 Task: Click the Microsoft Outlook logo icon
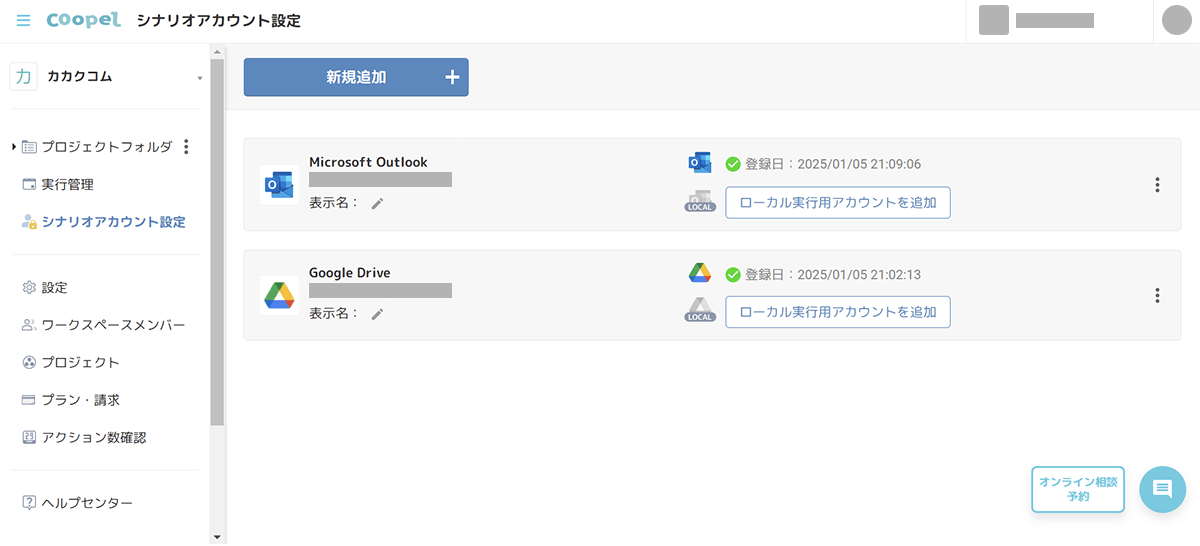279,185
